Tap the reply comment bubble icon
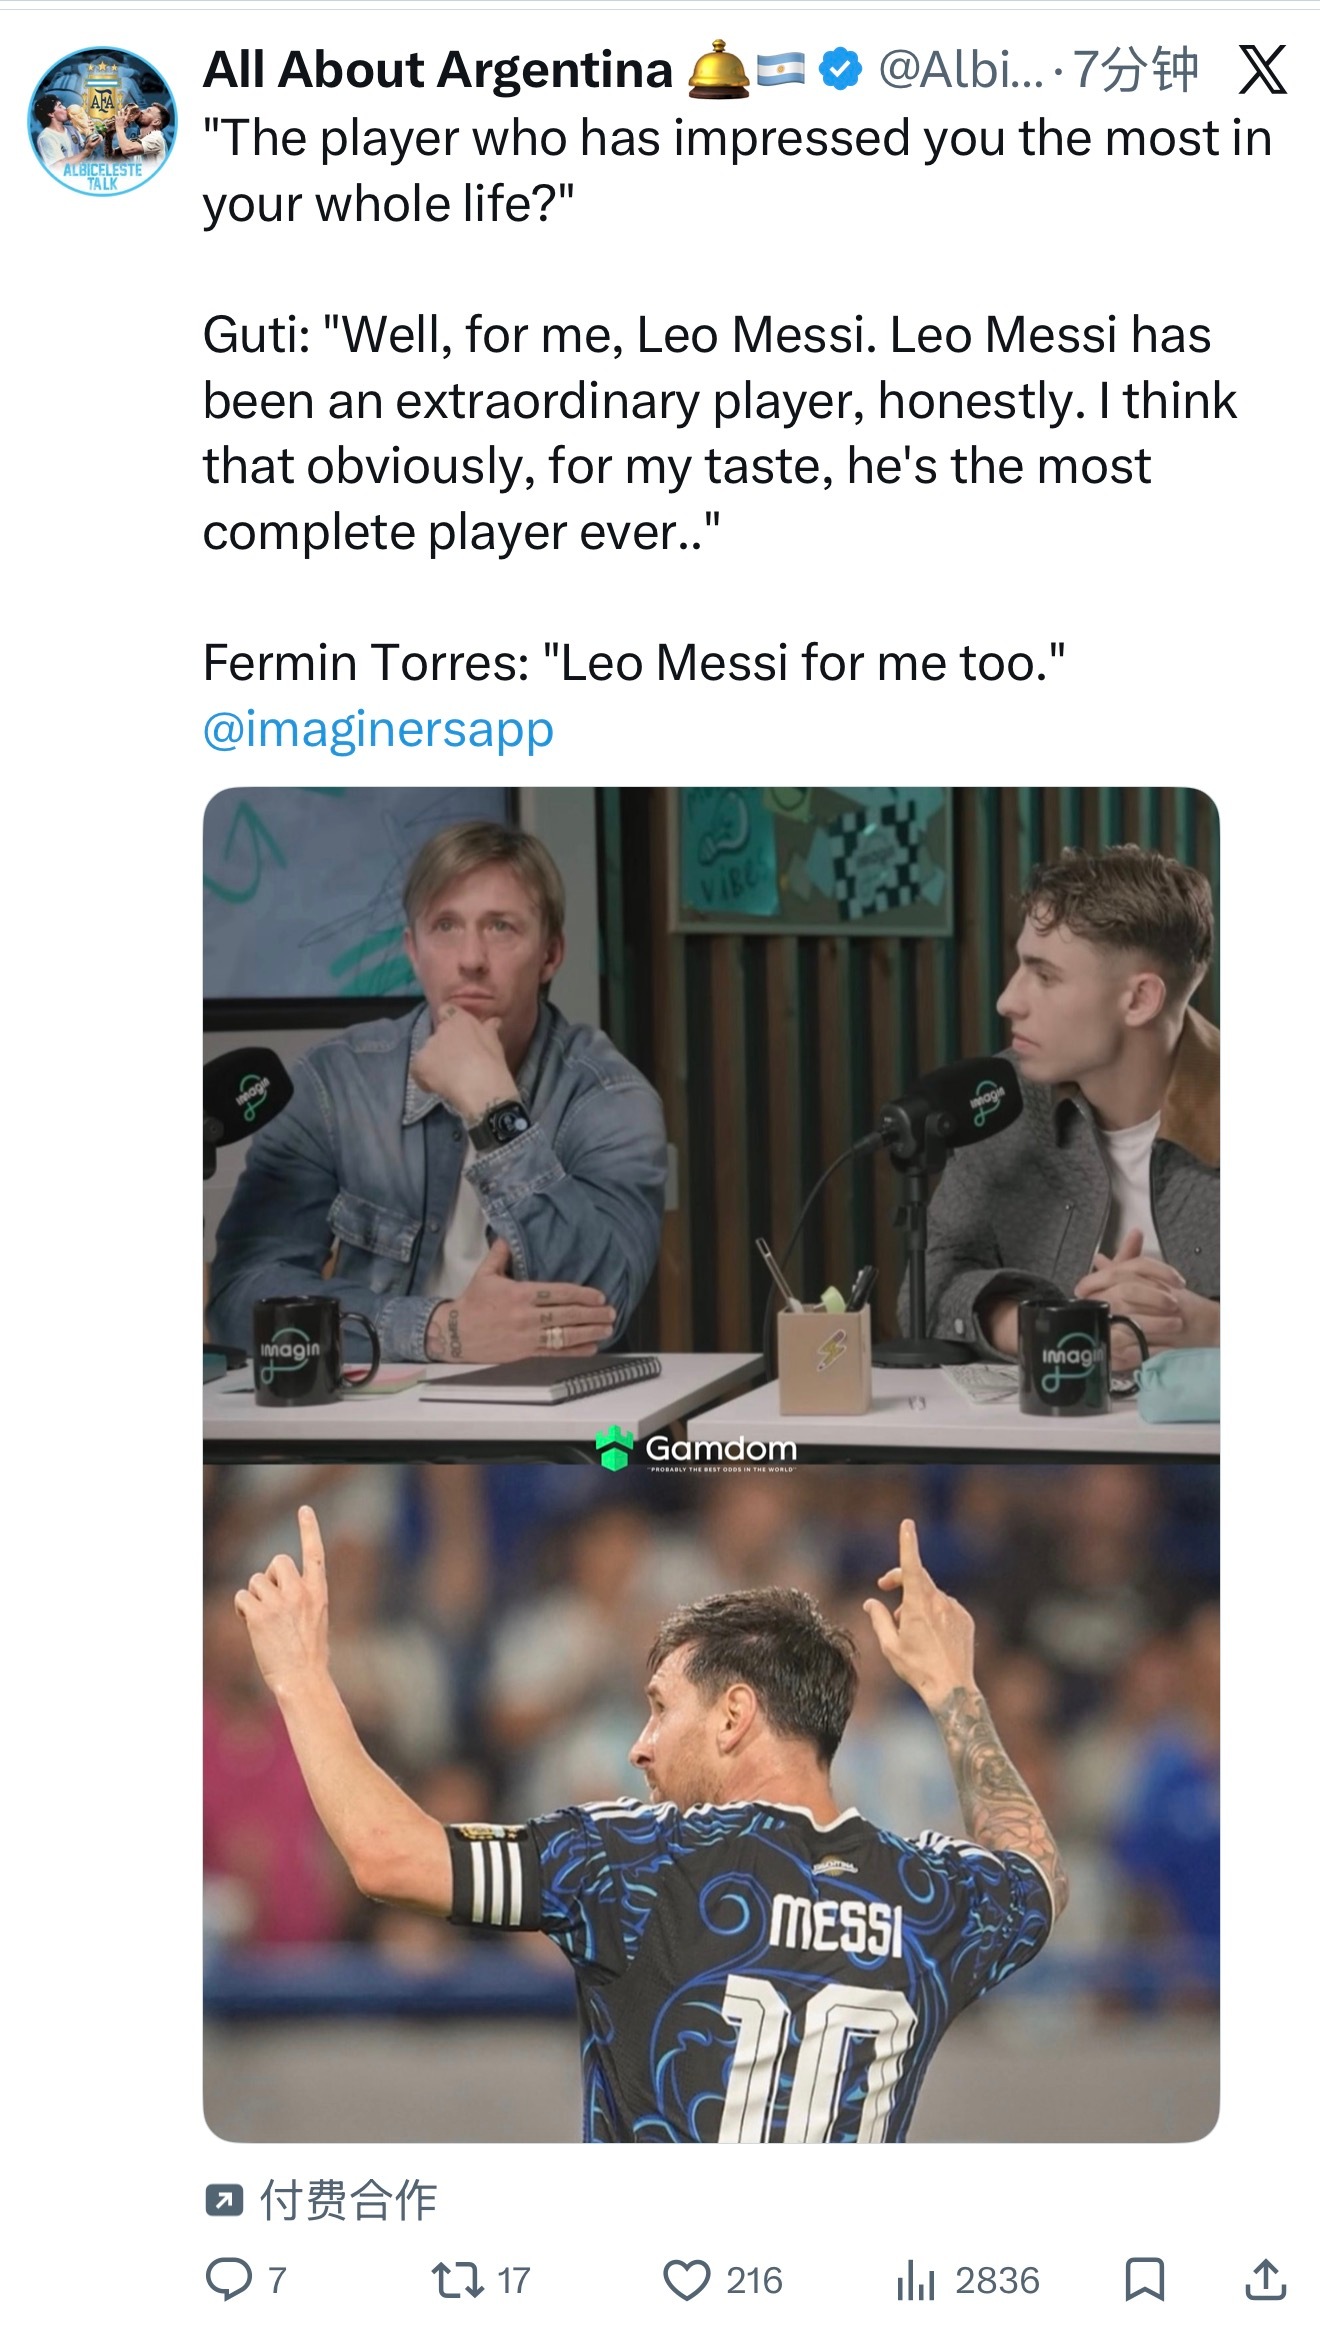This screenshot has height=2331, width=1320. 229,2280
